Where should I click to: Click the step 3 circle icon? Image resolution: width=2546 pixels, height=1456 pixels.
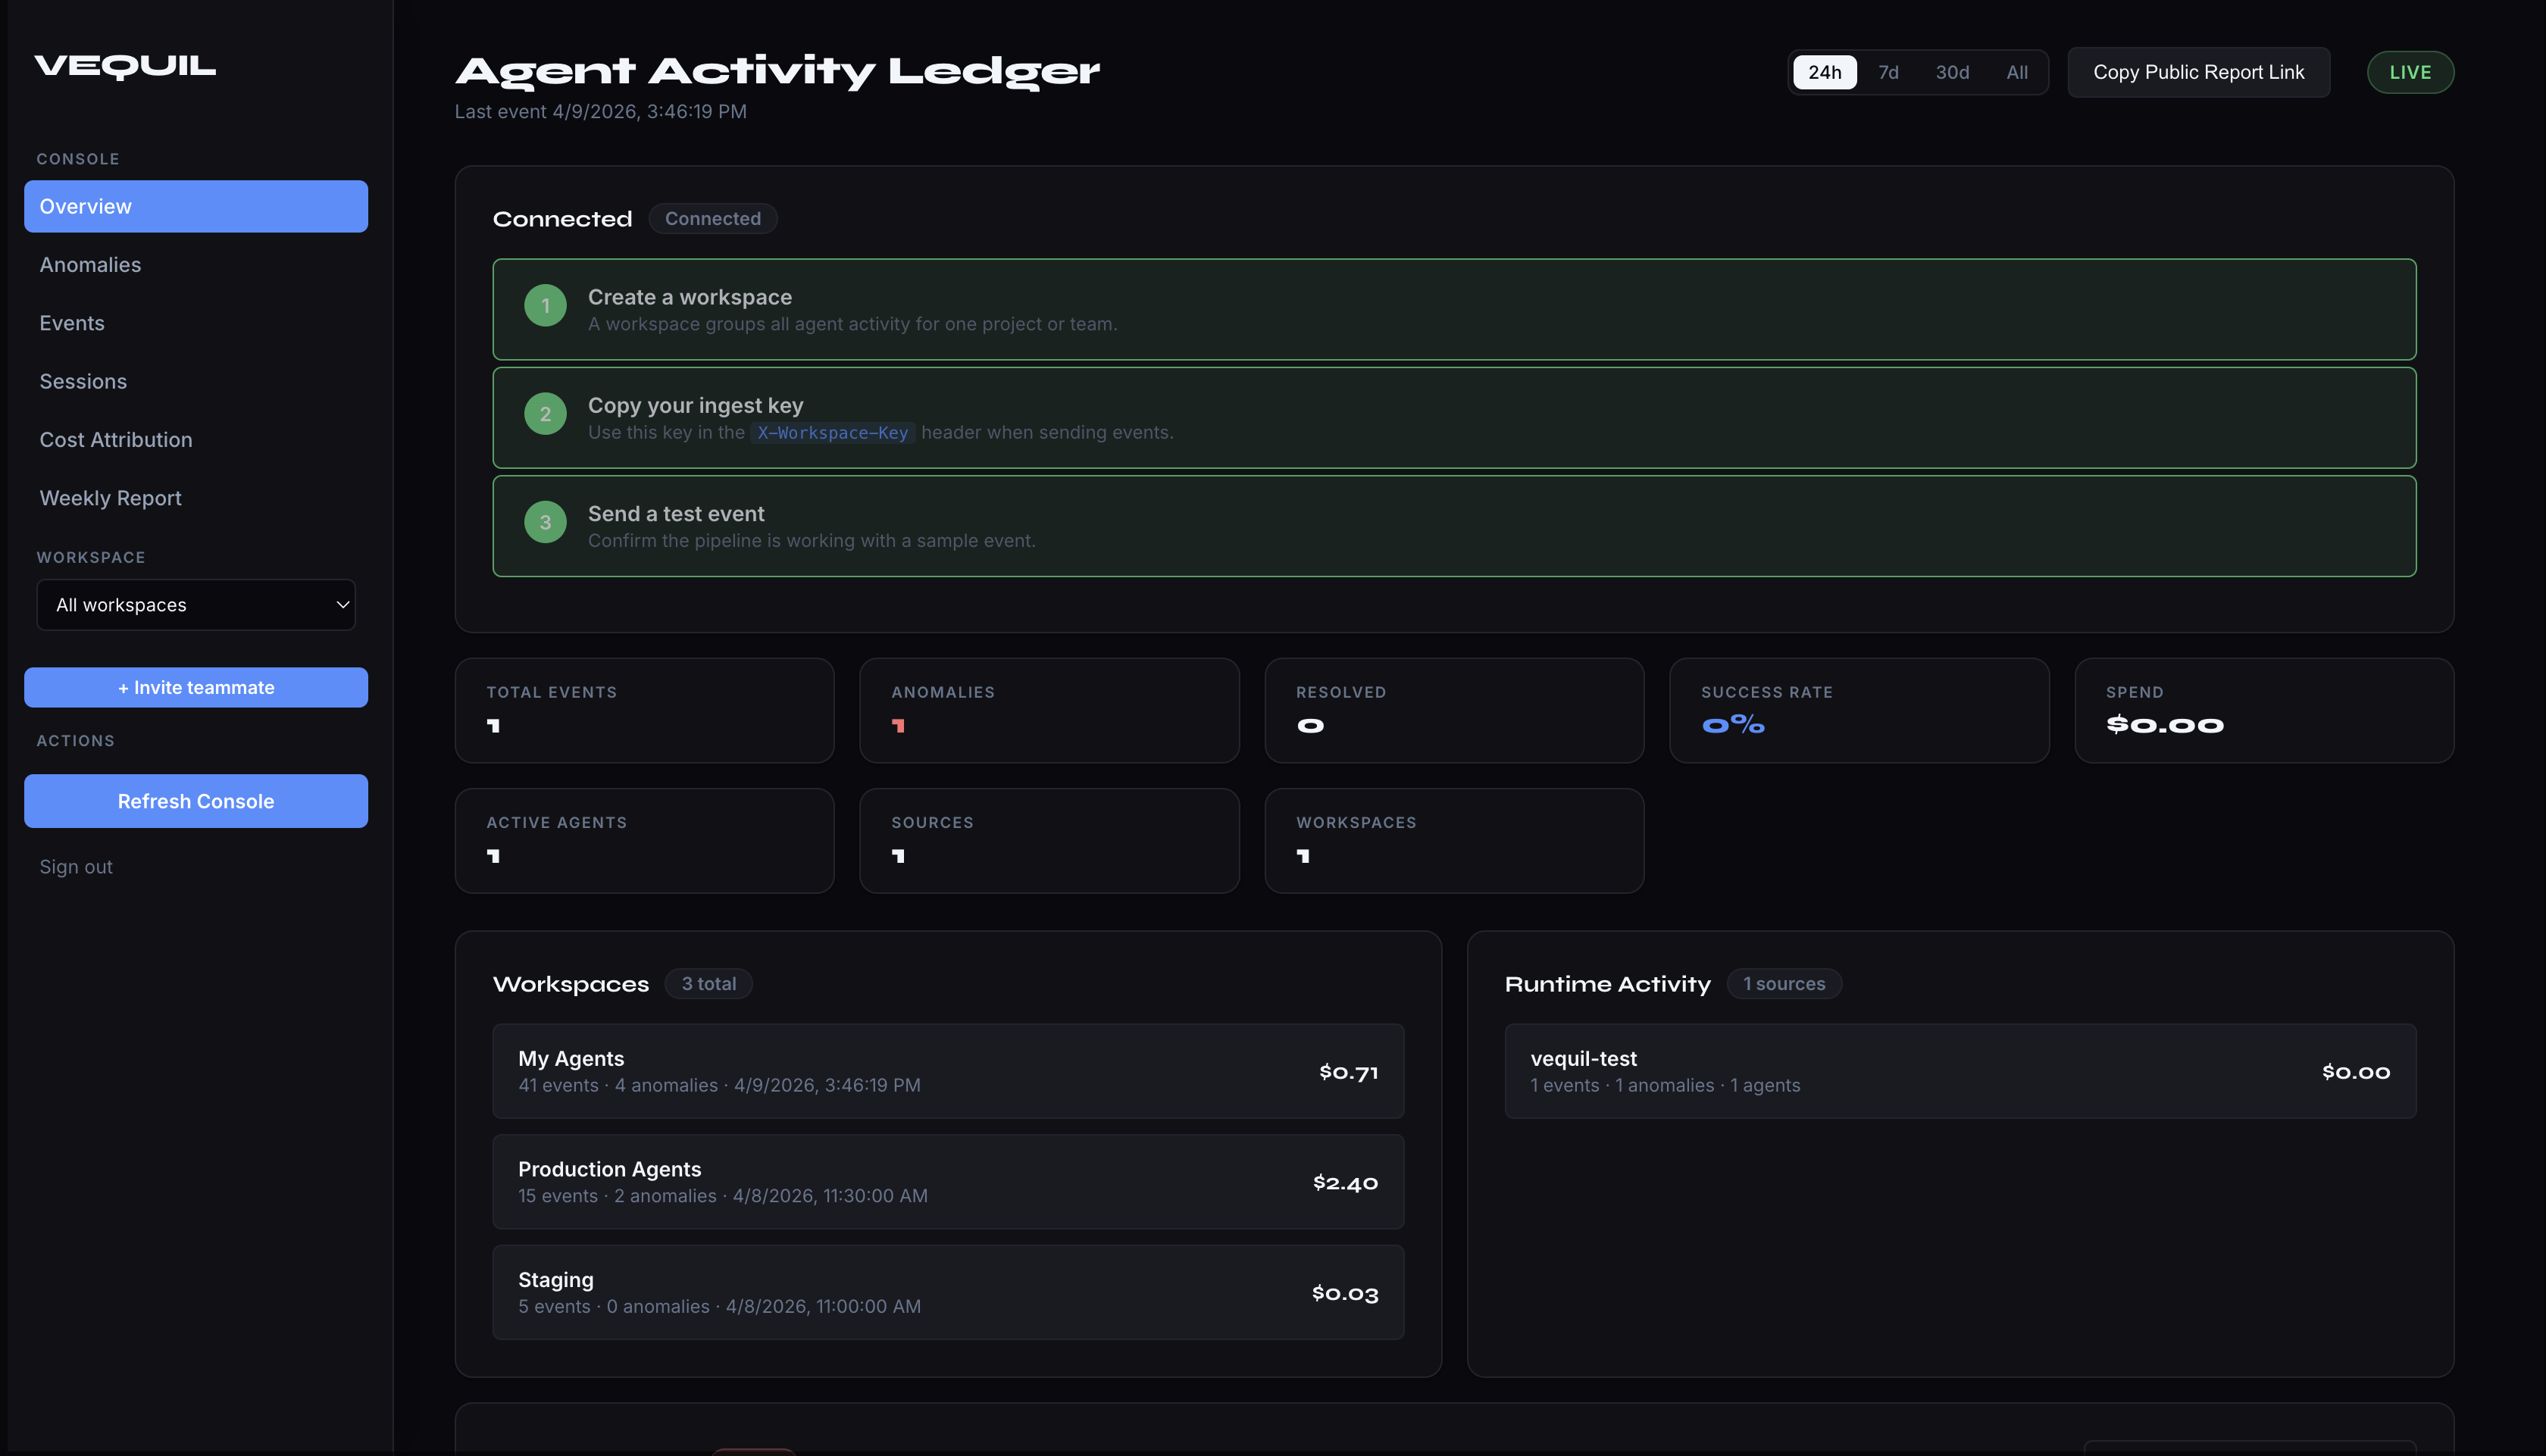coord(545,522)
